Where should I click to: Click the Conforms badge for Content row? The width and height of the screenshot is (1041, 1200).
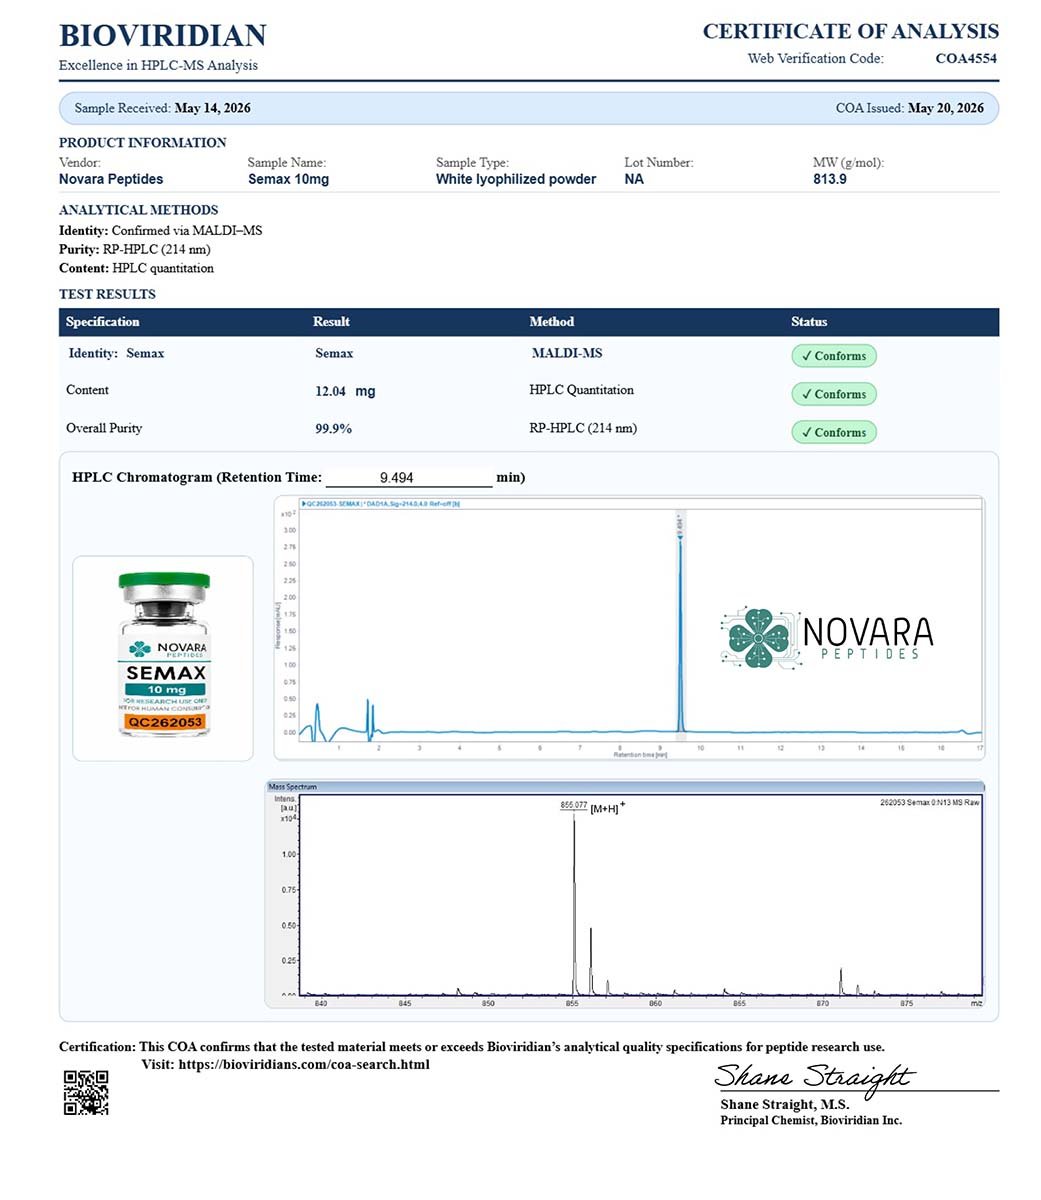(x=834, y=394)
